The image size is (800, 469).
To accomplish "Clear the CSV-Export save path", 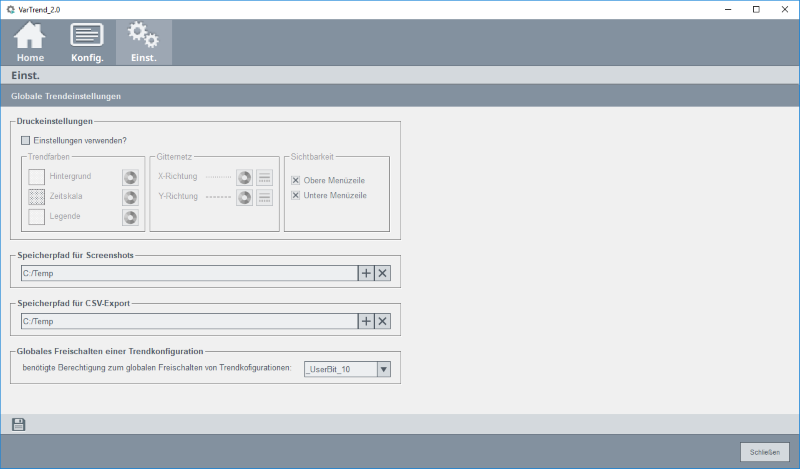I will coord(383,321).
